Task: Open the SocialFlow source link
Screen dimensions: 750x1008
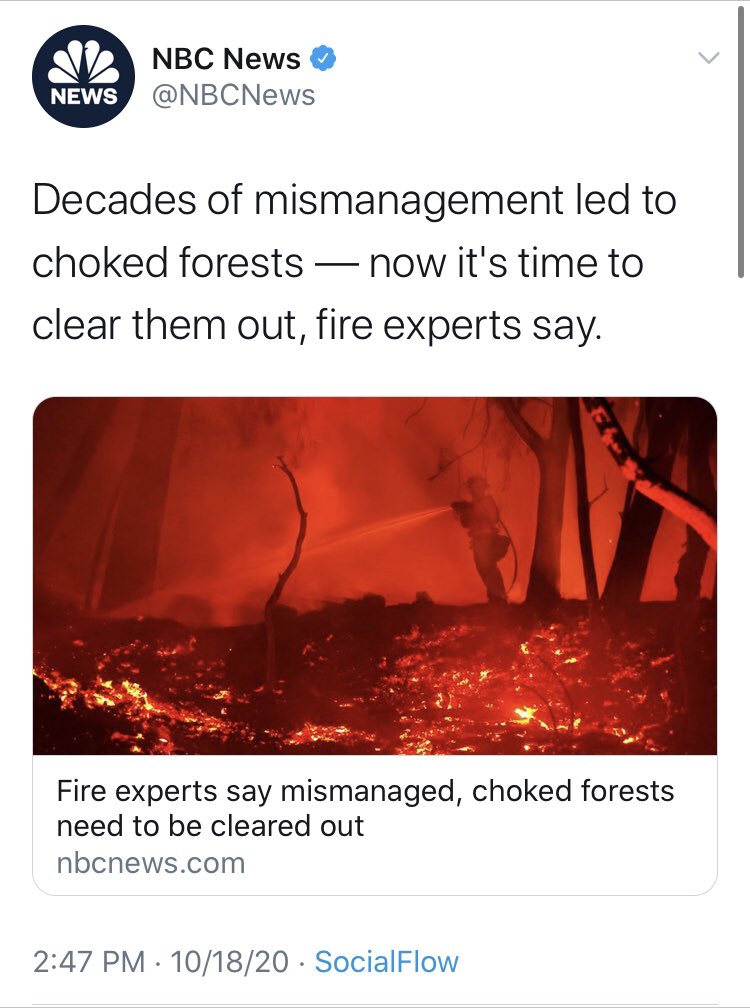Action: (386, 962)
